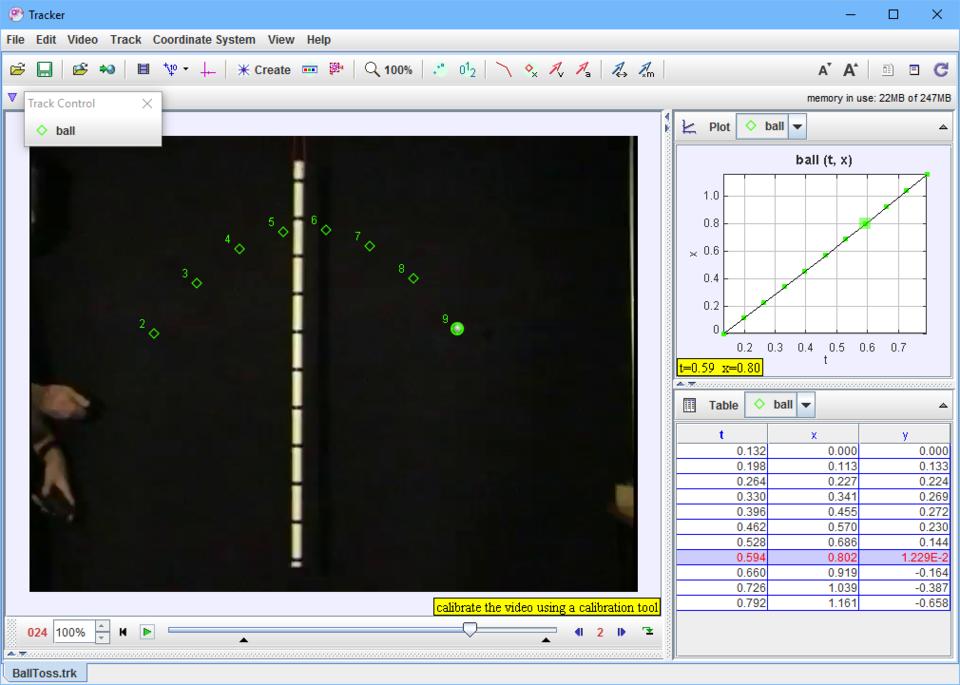Open the Table ball track dropdown
This screenshot has height=685, width=960.
click(805, 405)
